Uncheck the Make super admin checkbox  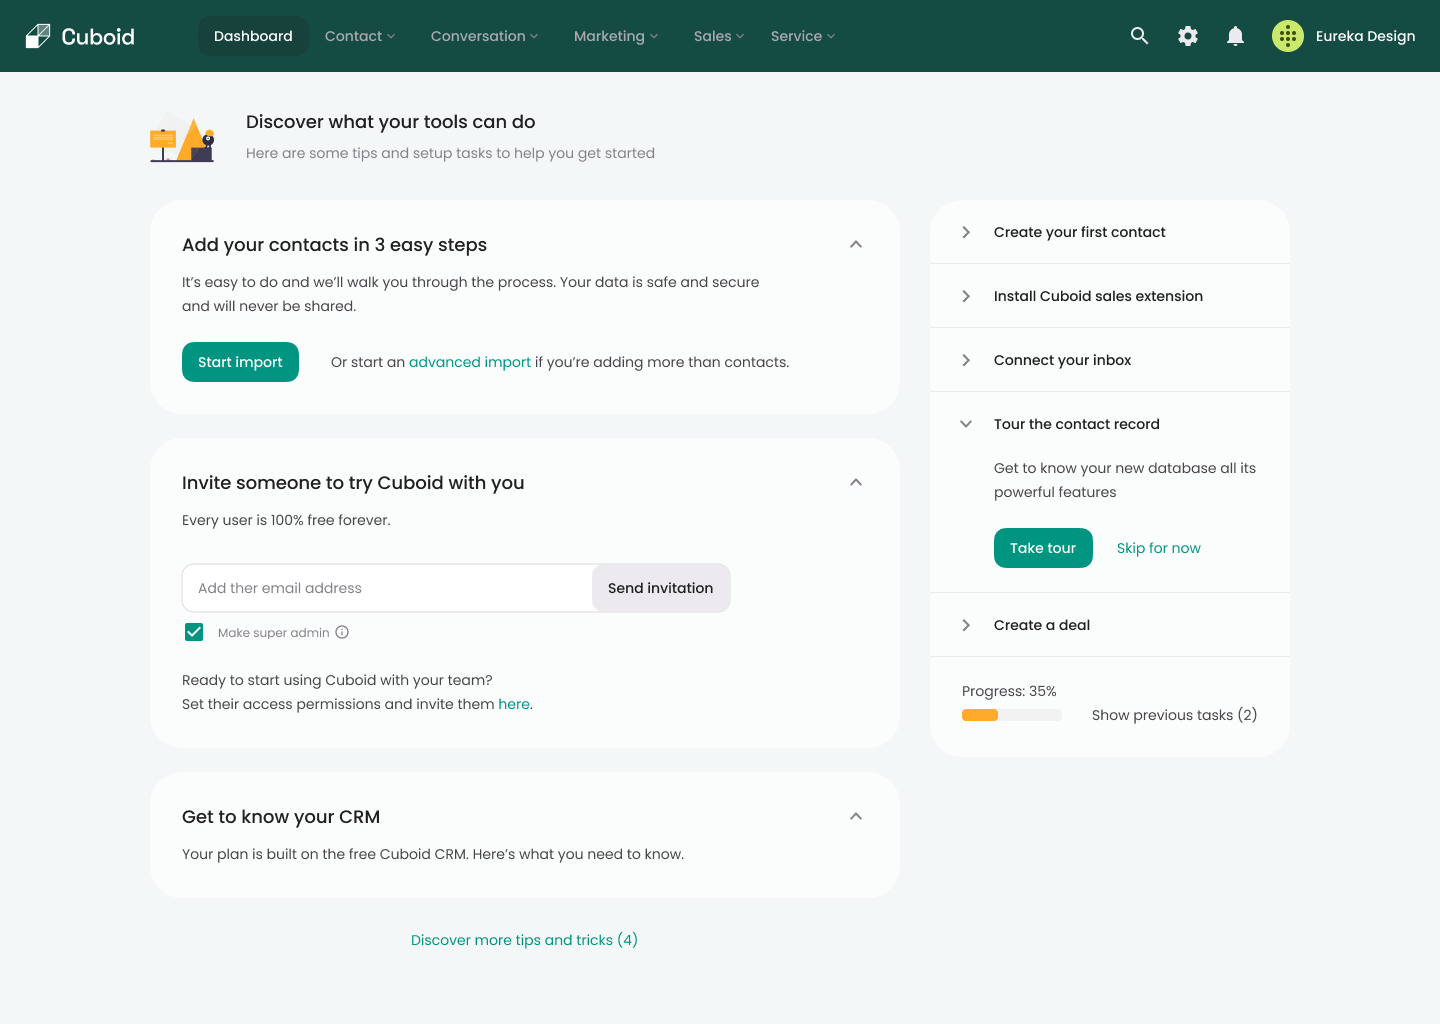pyautogui.click(x=194, y=632)
